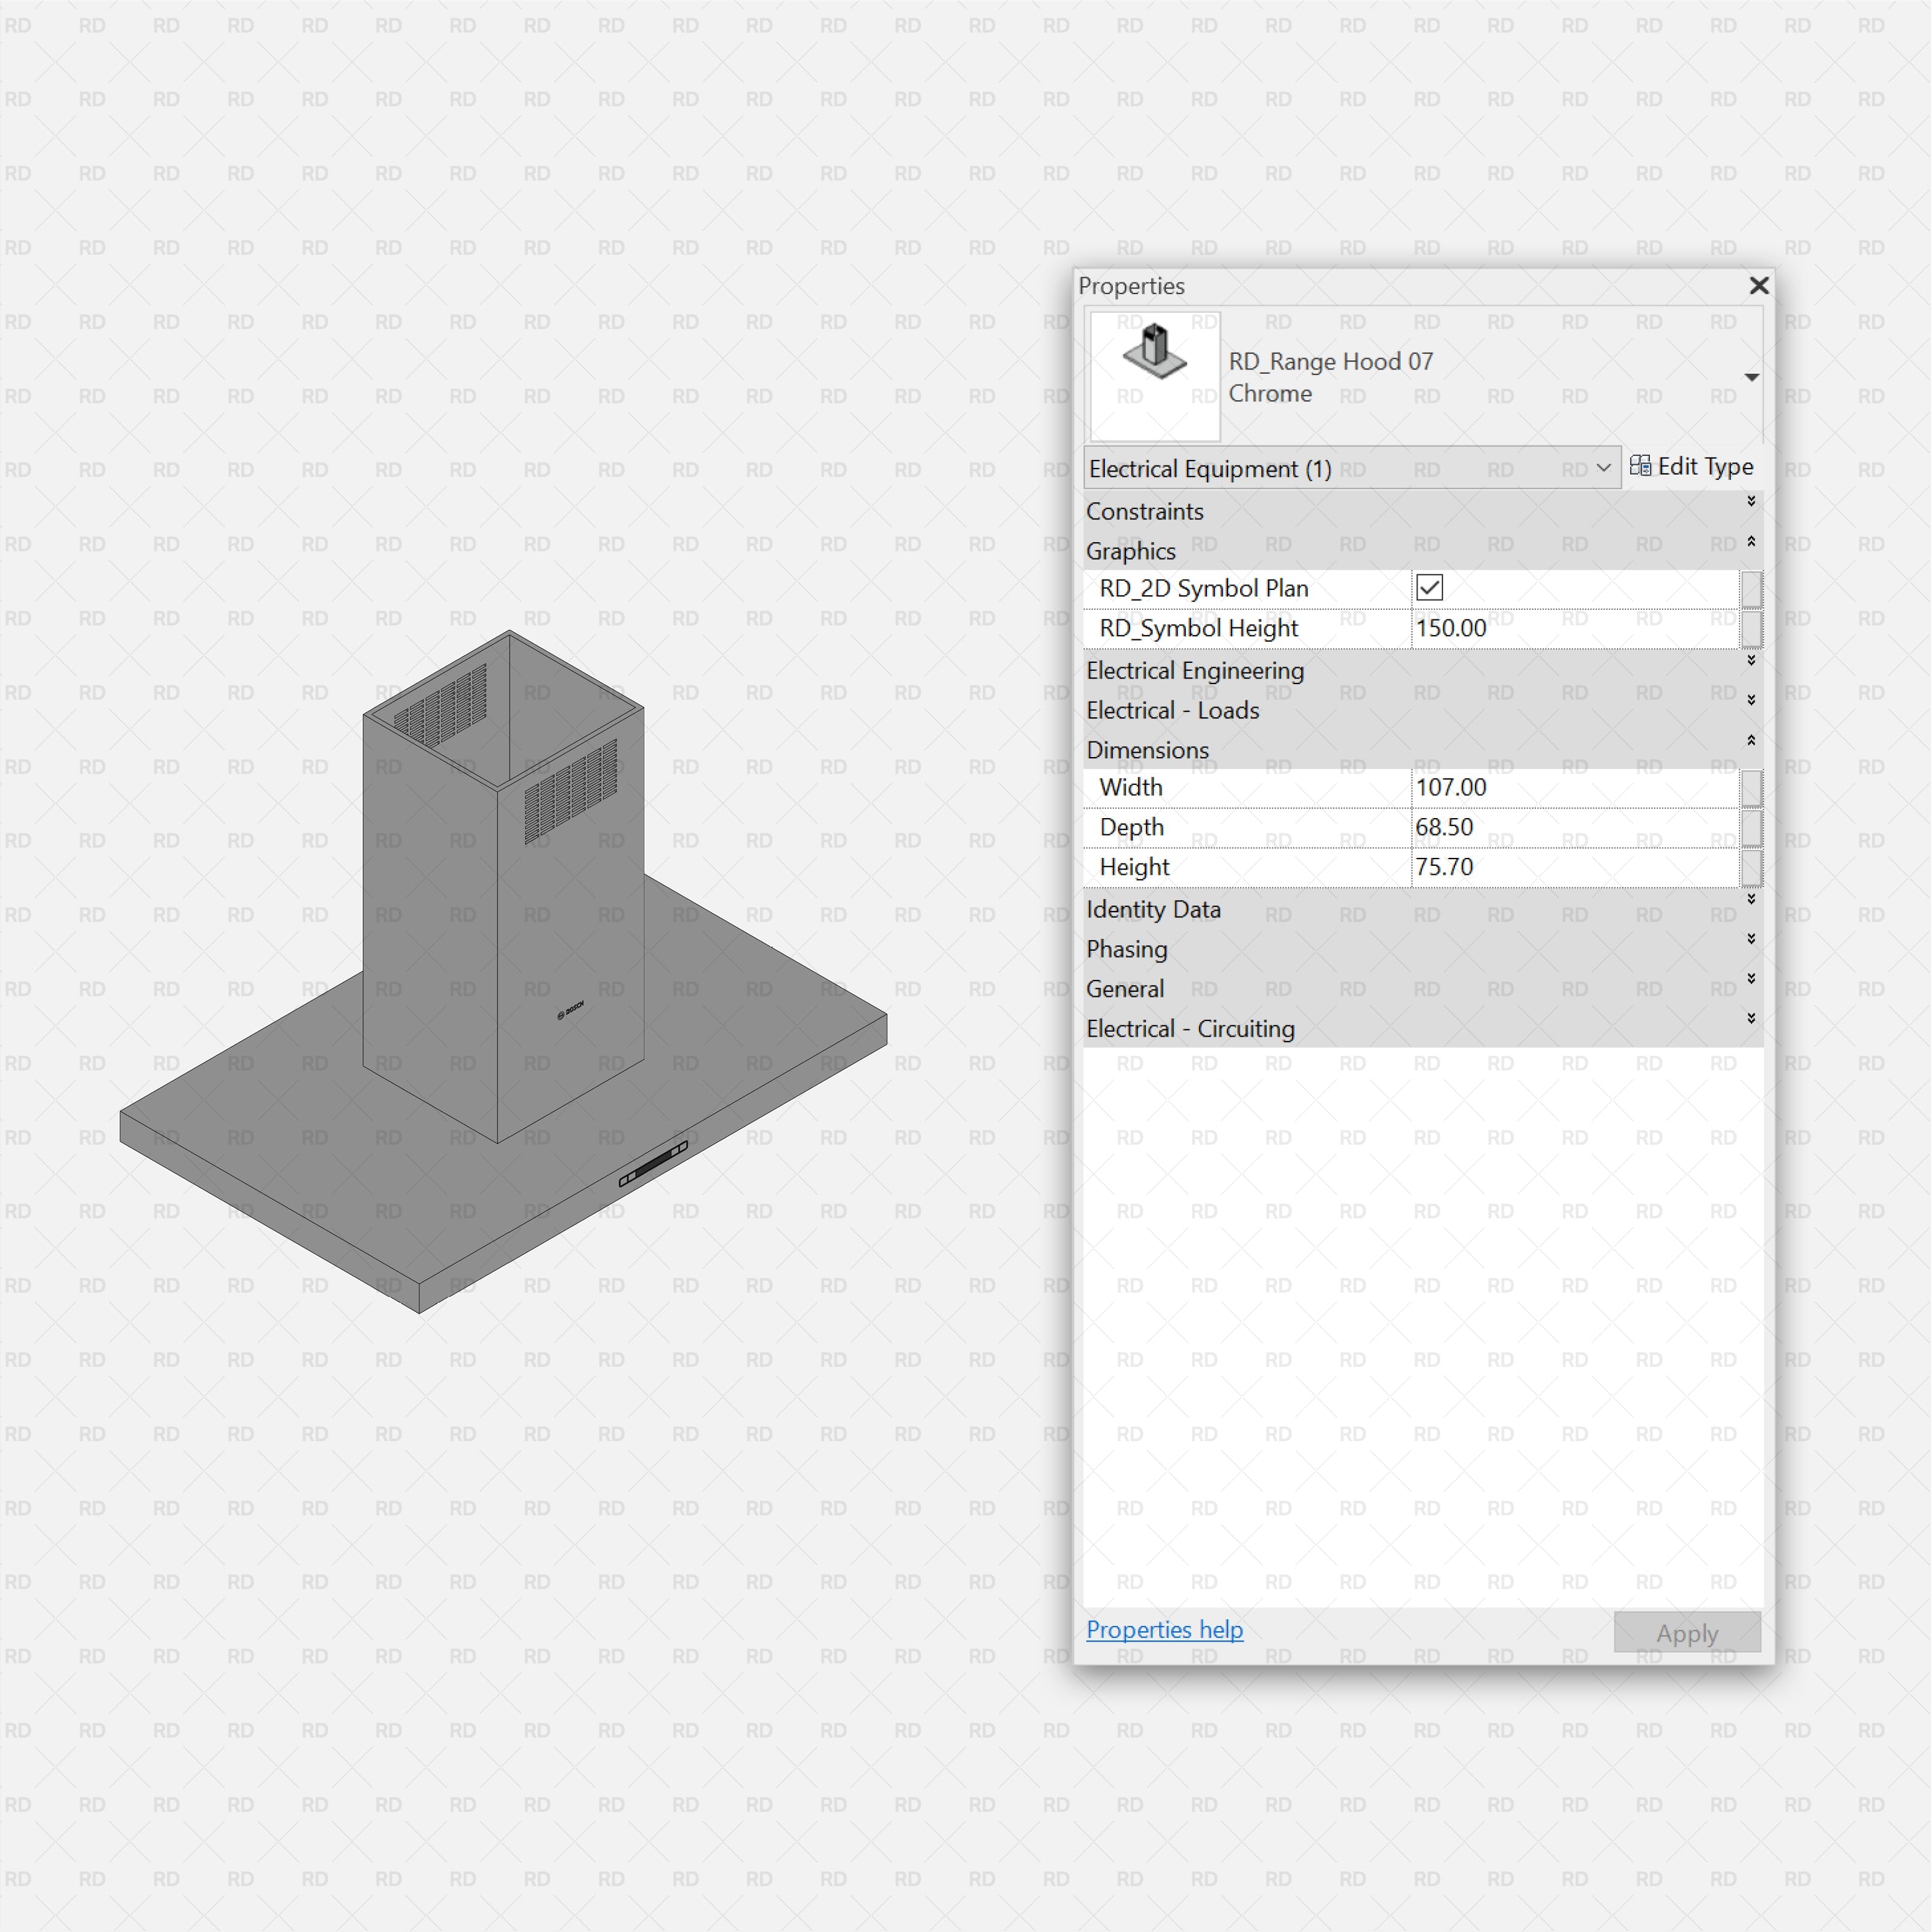Expand the Phasing category header

click(1752, 938)
